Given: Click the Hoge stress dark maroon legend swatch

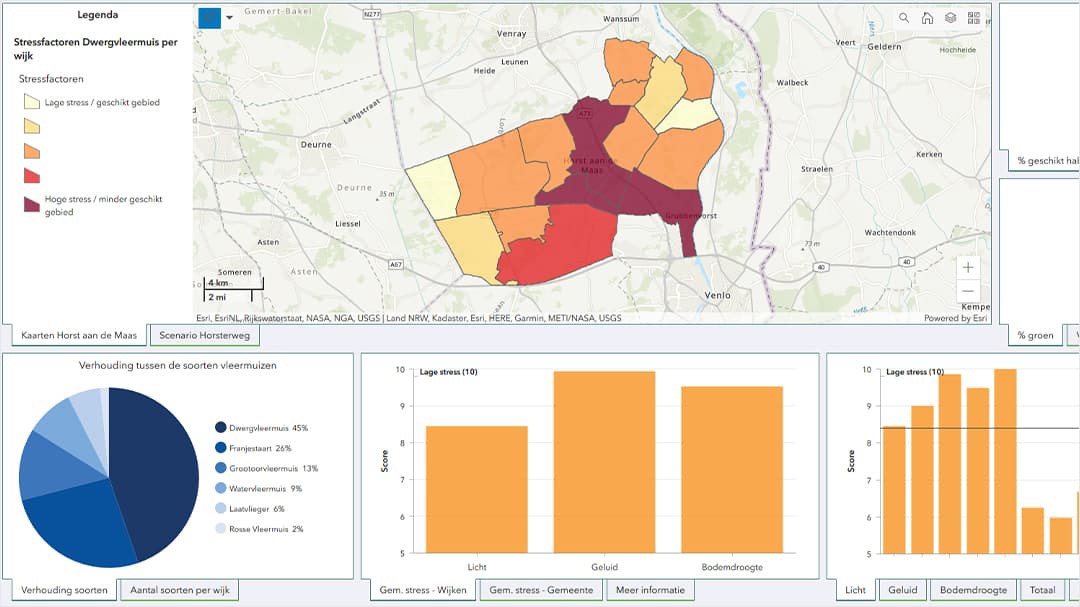Looking at the screenshot, I should click(x=32, y=204).
